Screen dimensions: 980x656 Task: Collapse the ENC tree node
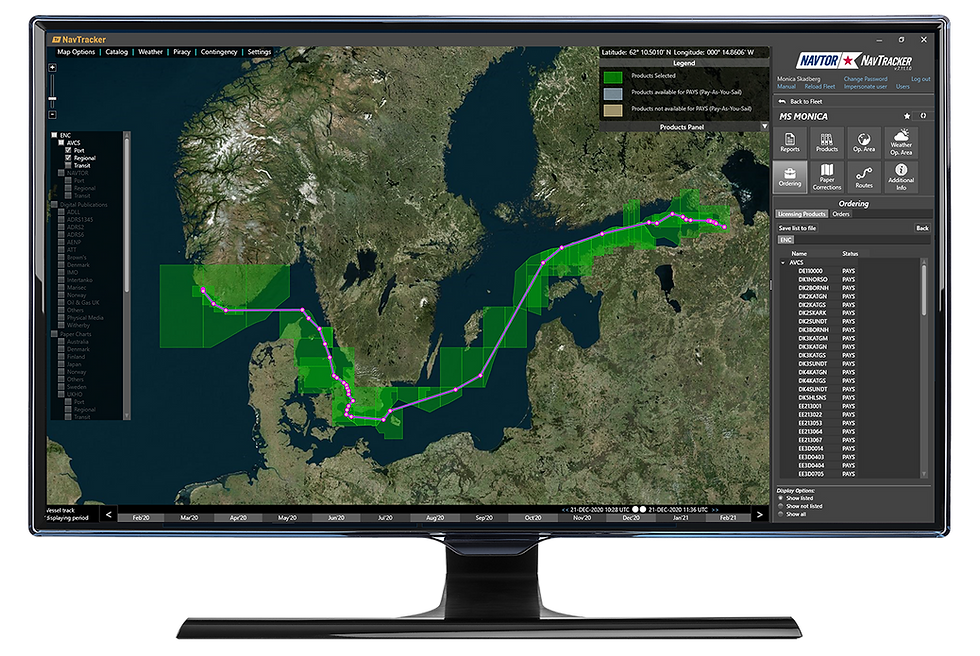pos(53,134)
